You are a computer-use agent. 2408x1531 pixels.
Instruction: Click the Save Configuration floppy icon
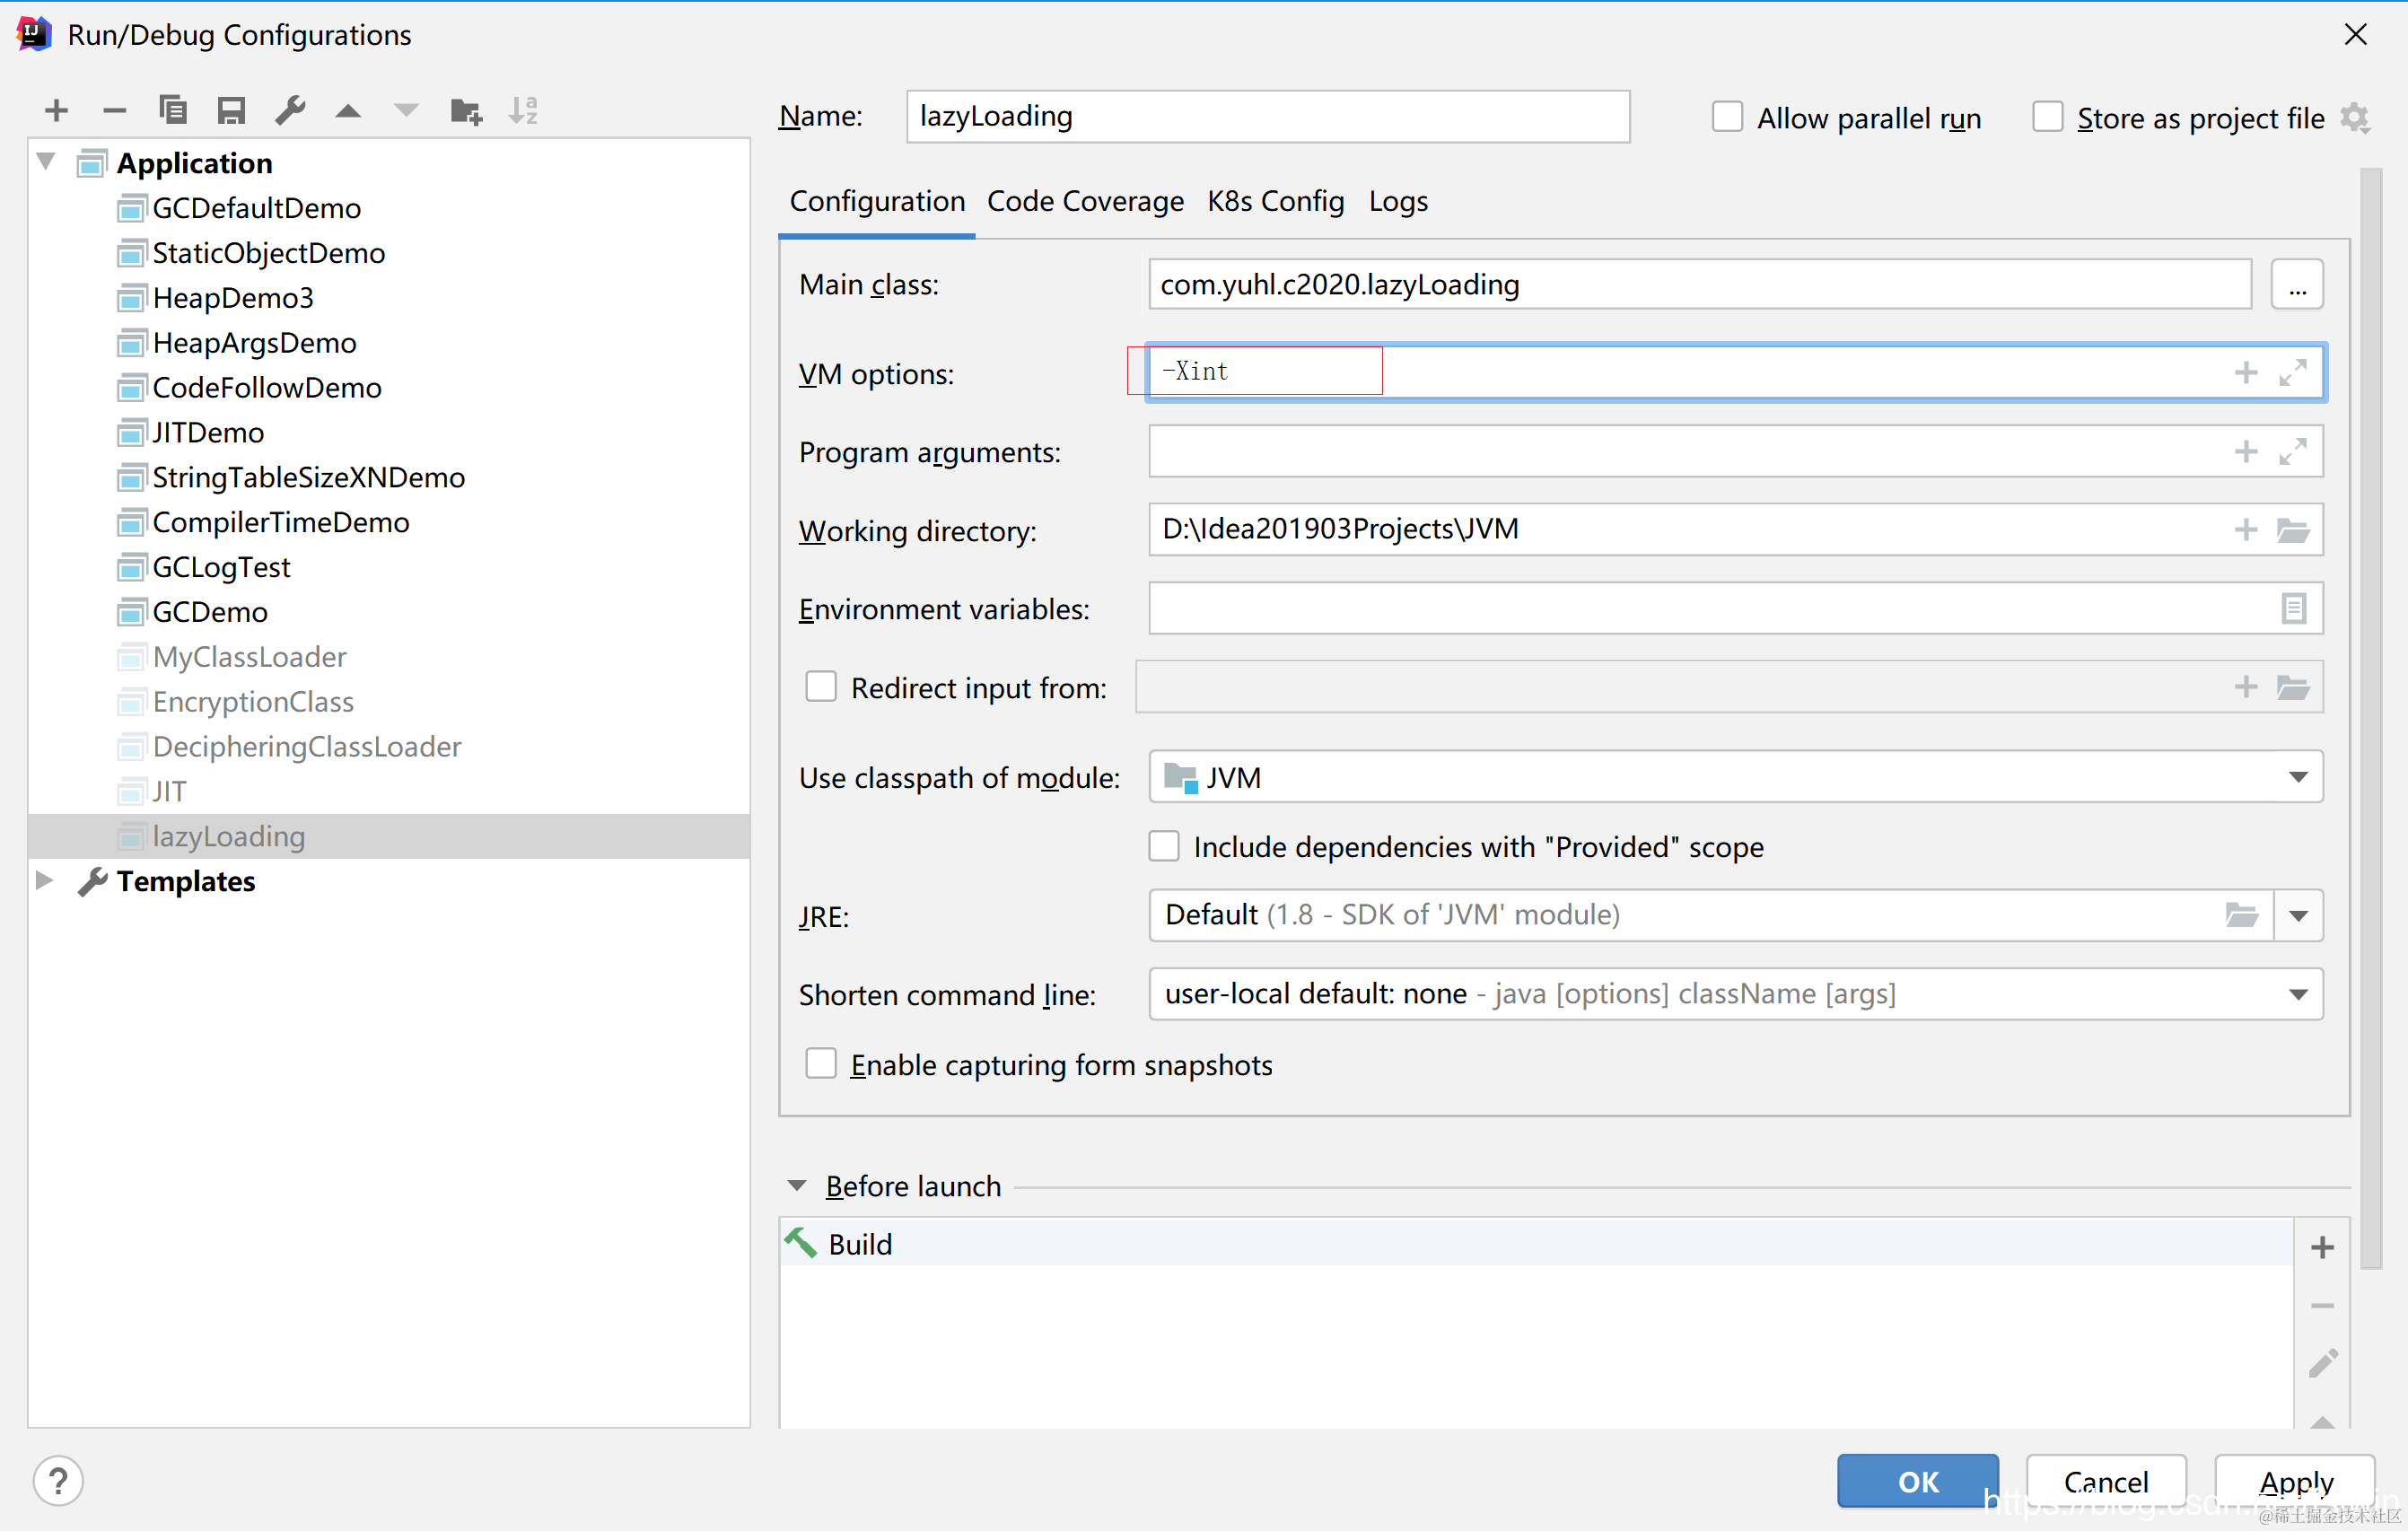click(231, 110)
